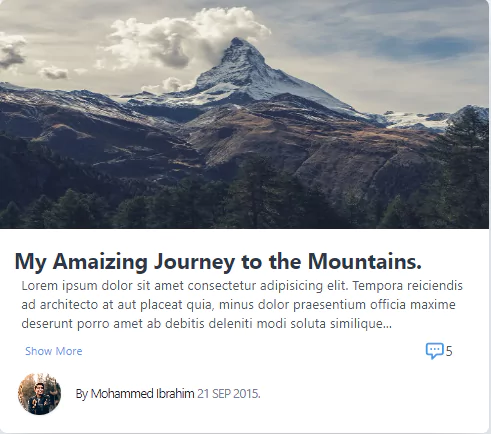Open the author's round profile avatar
Image resolution: width=491 pixels, height=434 pixels.
(39, 394)
